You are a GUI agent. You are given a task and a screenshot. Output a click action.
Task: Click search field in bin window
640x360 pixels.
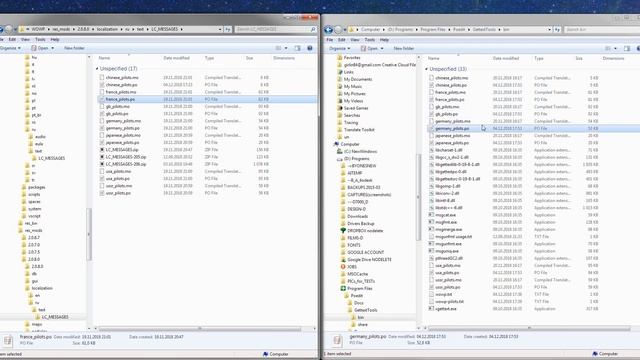click(x=602, y=29)
